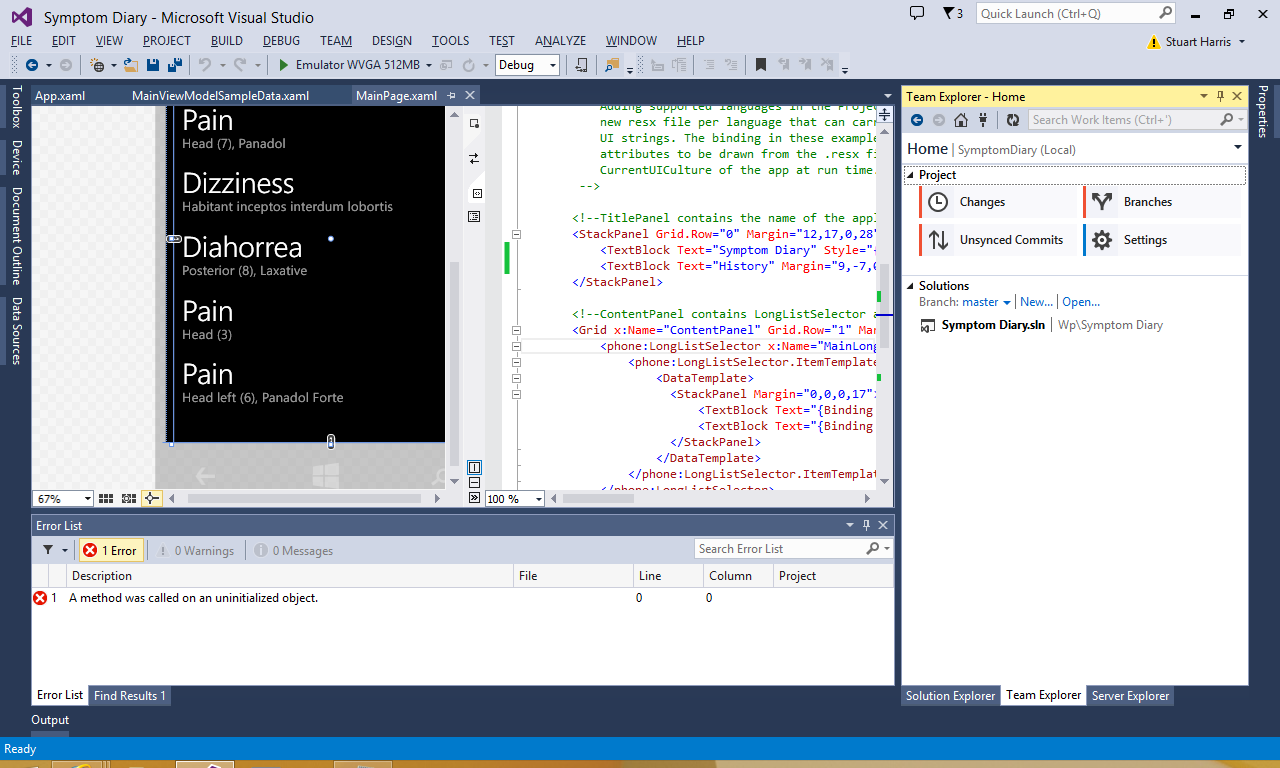Image resolution: width=1280 pixels, height=768 pixels.
Task: Toggle the show grid button in designer
Action: [x=106, y=498]
